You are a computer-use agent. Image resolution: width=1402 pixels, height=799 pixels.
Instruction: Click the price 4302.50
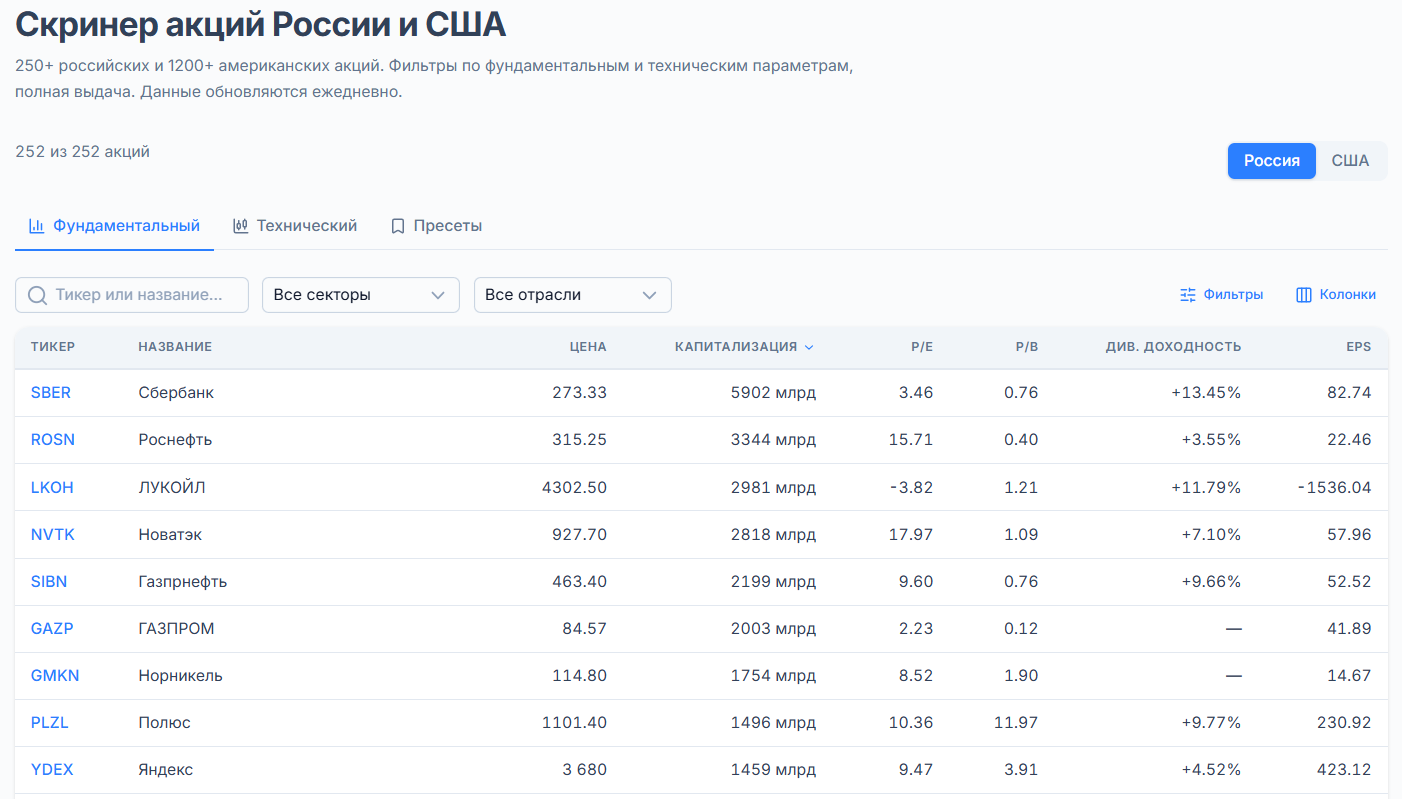click(573, 488)
